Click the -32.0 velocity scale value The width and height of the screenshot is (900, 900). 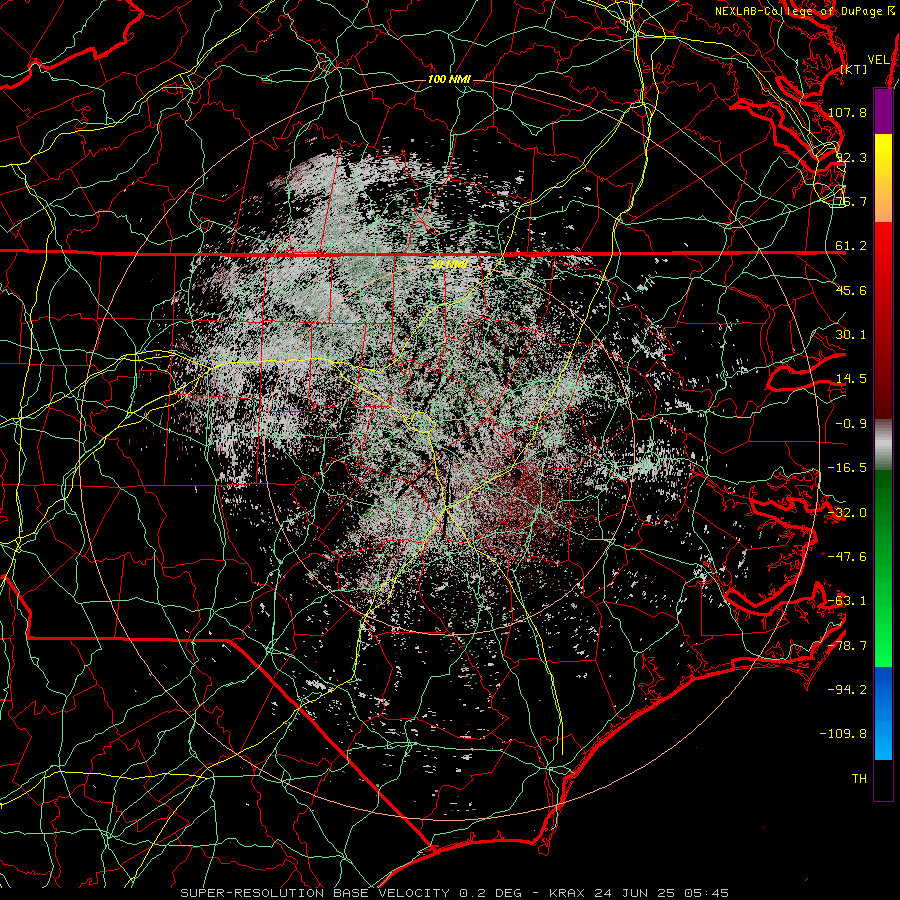coord(847,513)
